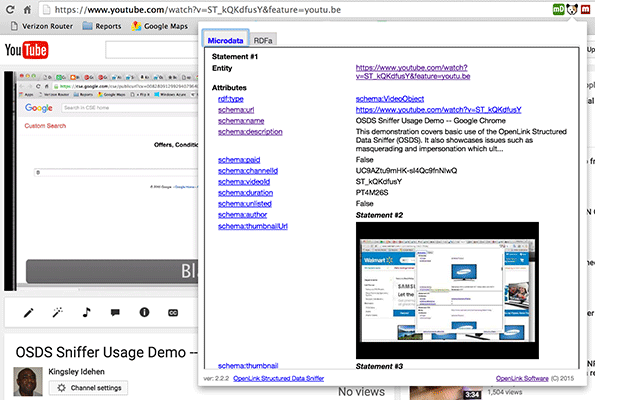Switch to the RDFa tab
The width and height of the screenshot is (640, 400).
coord(263,40)
